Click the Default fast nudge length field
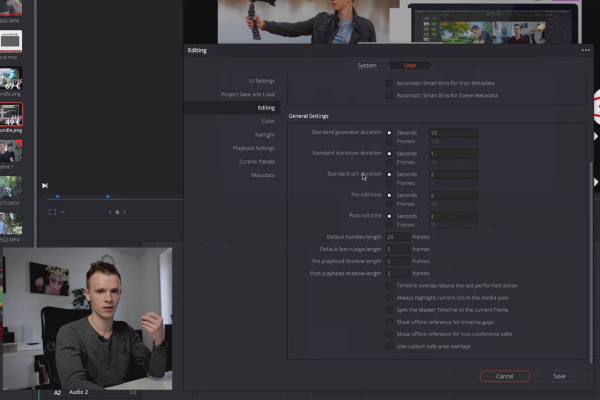Screen dimensions: 600x400 [x=398, y=249]
